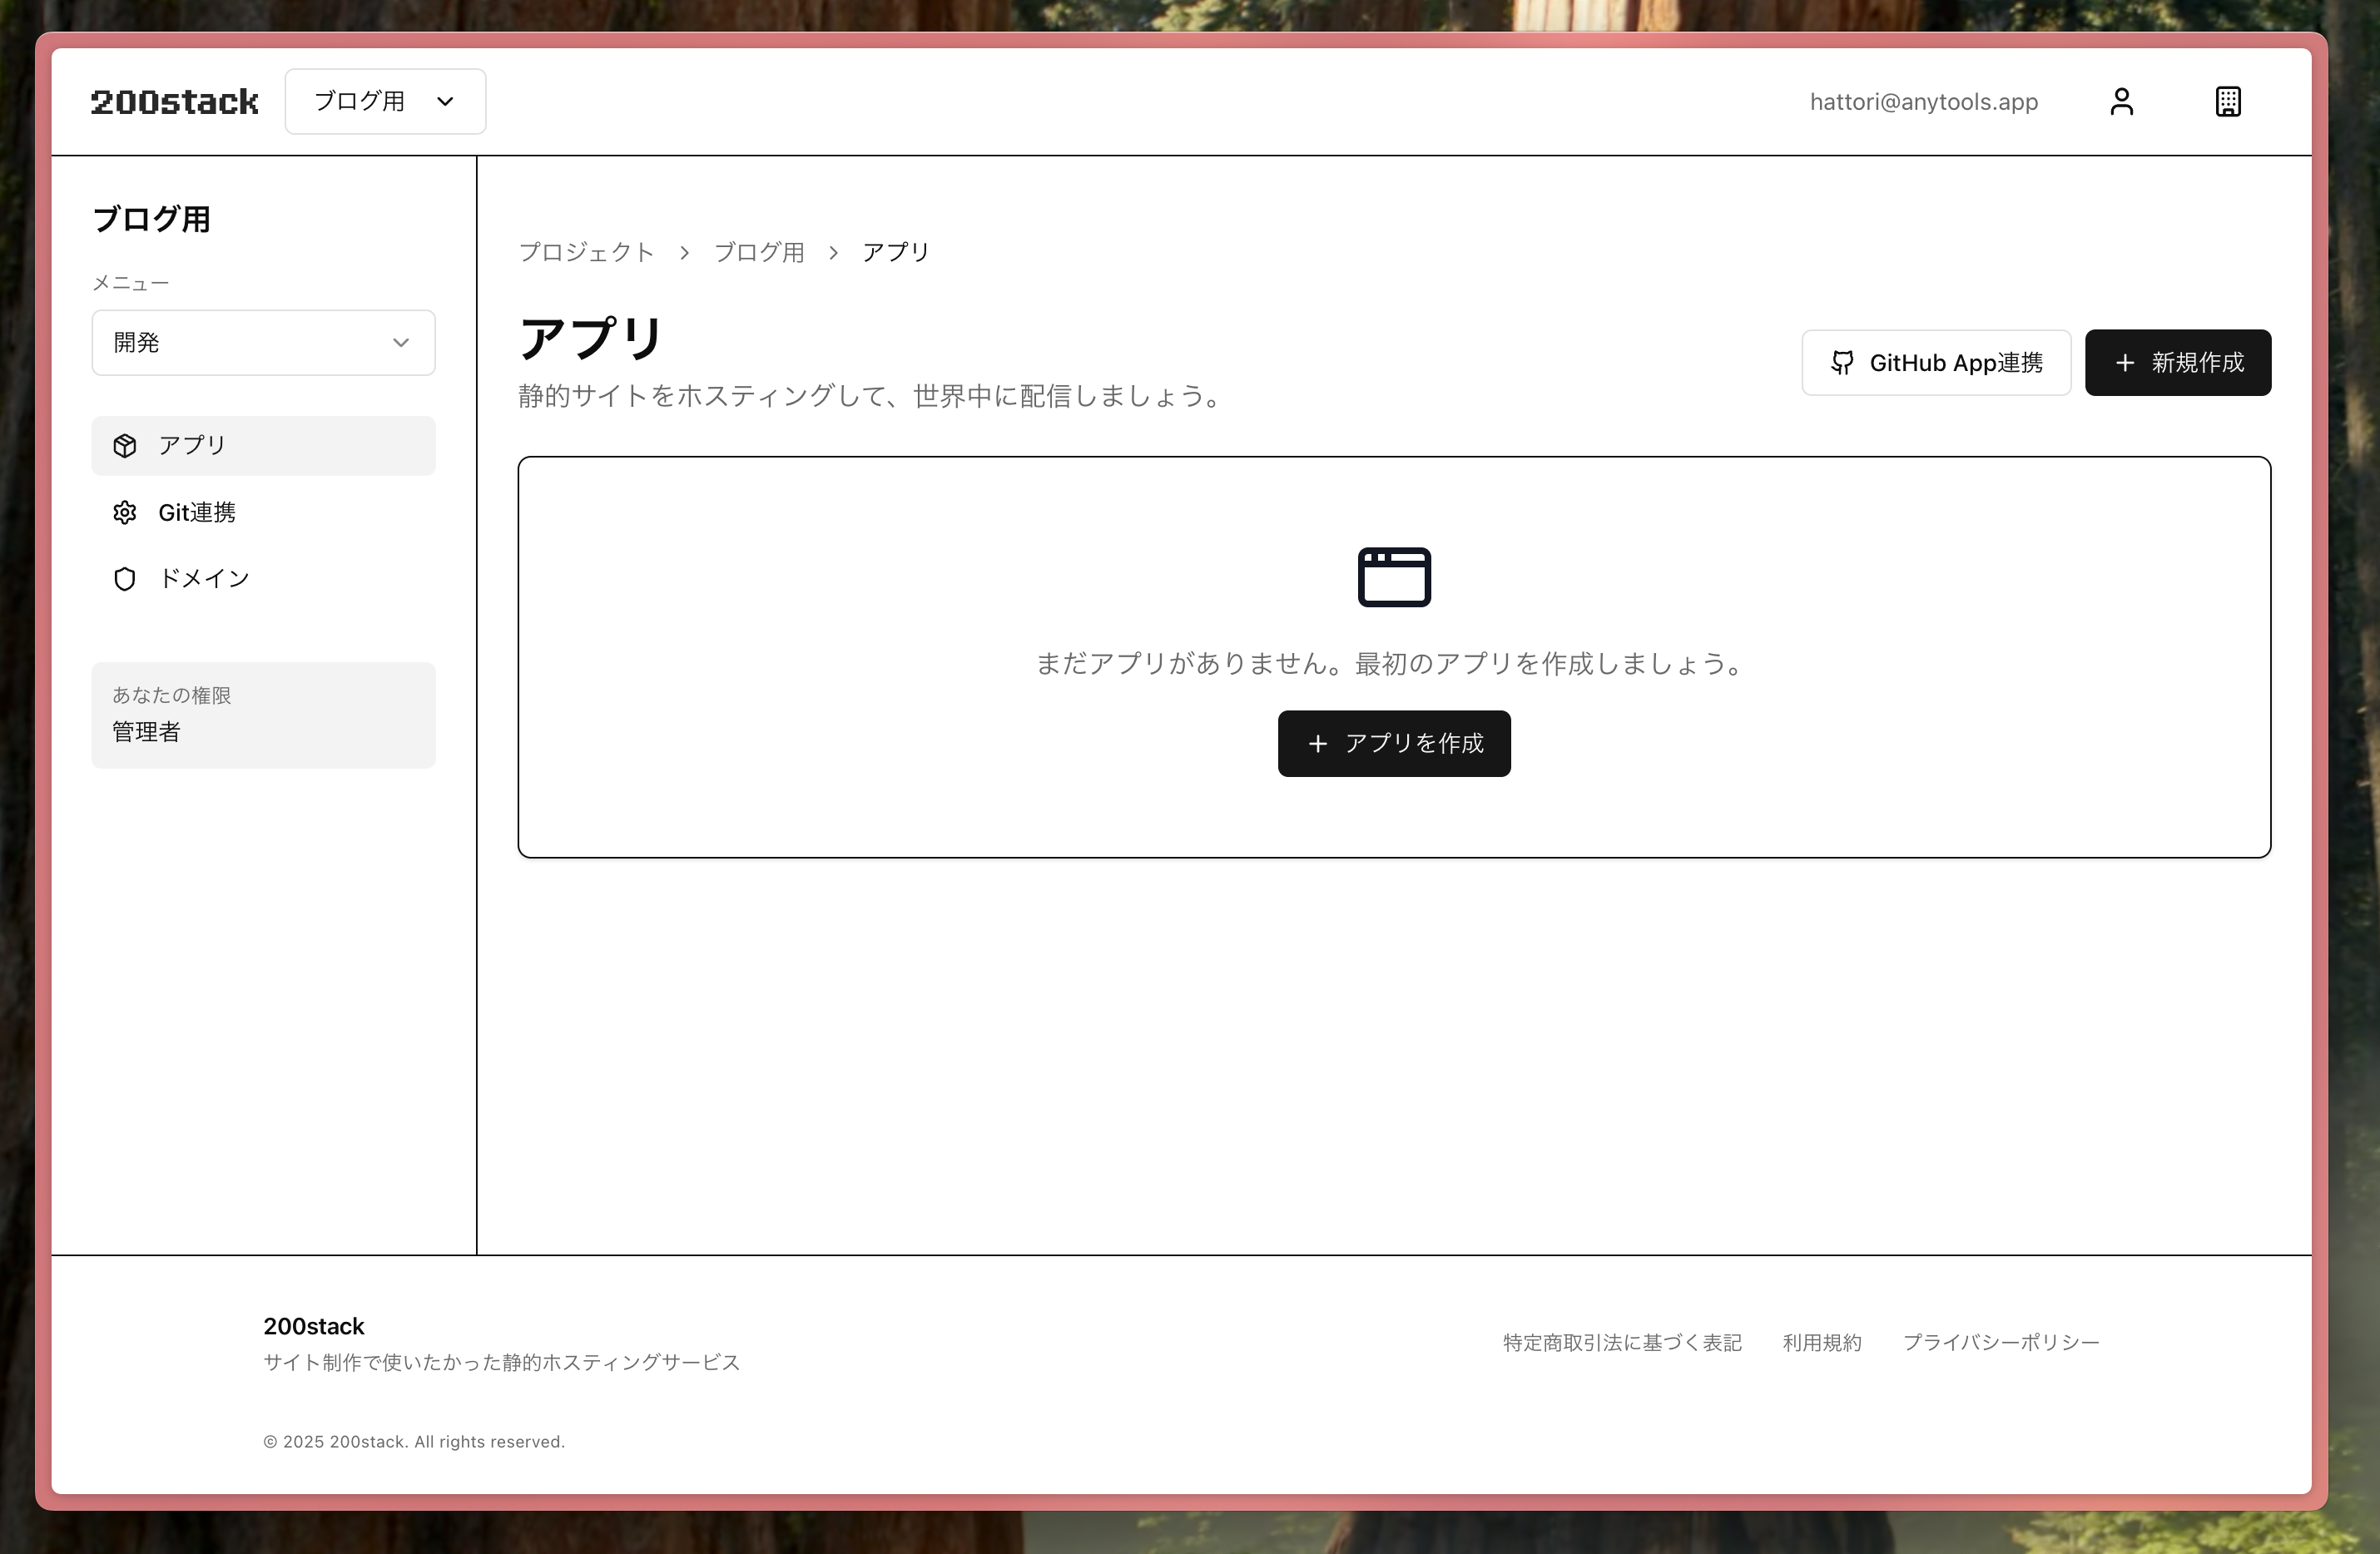Click the 200stack logo in the header
Image resolution: width=2380 pixels, height=1554 pixels.
coord(175,102)
